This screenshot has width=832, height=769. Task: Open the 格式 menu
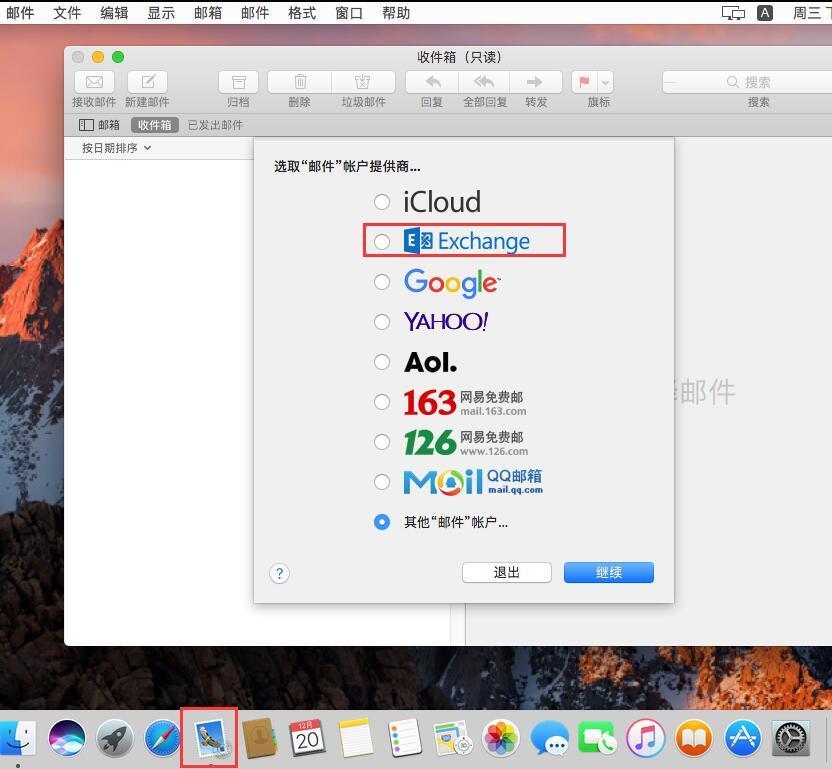(302, 13)
